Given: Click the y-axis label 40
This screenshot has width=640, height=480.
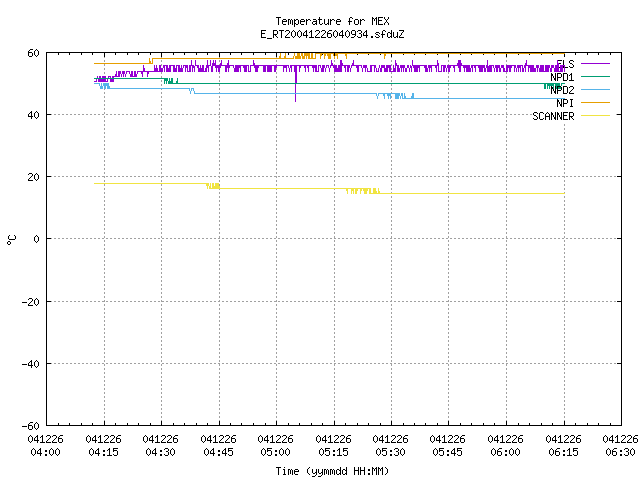Looking at the screenshot, I should [33, 115].
